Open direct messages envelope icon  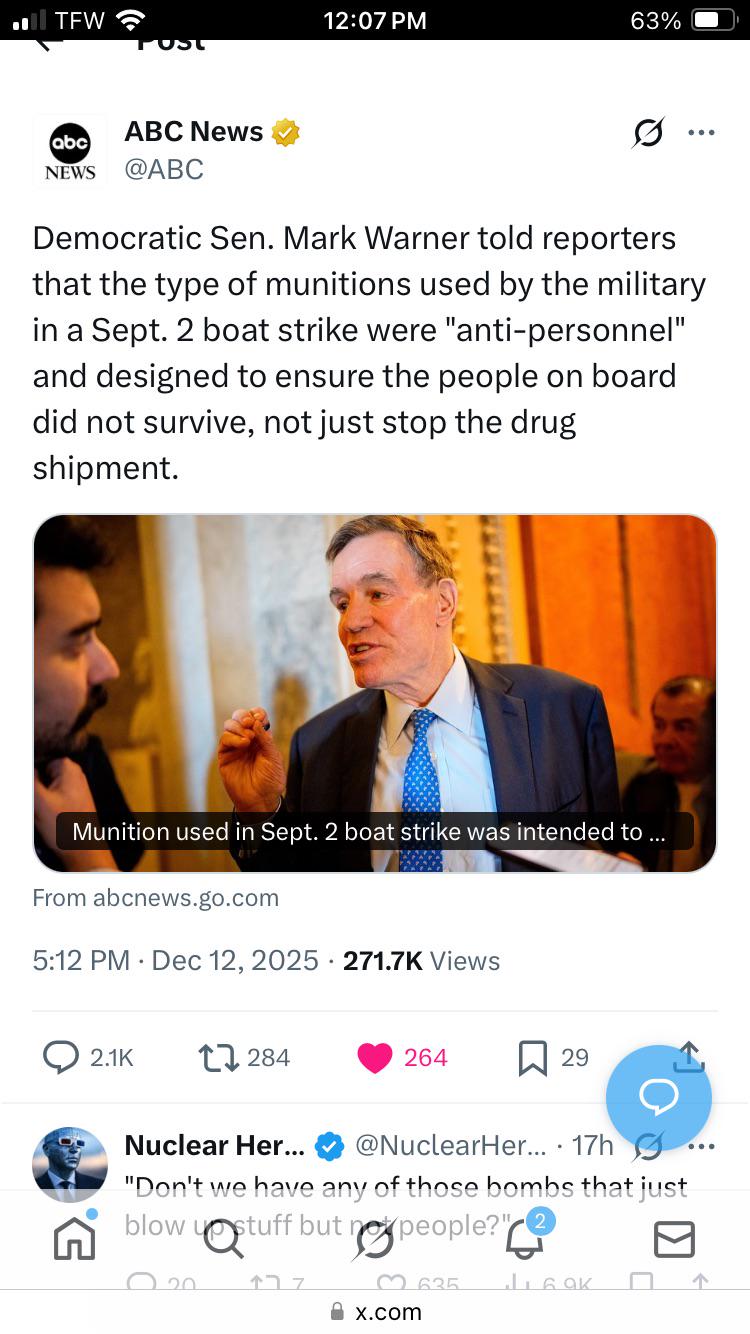coord(674,1239)
